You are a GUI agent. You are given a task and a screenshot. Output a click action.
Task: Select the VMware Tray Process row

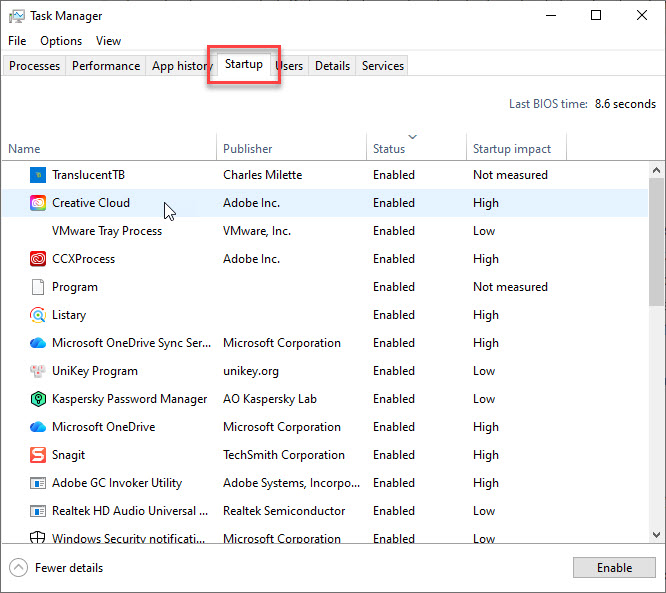click(107, 231)
